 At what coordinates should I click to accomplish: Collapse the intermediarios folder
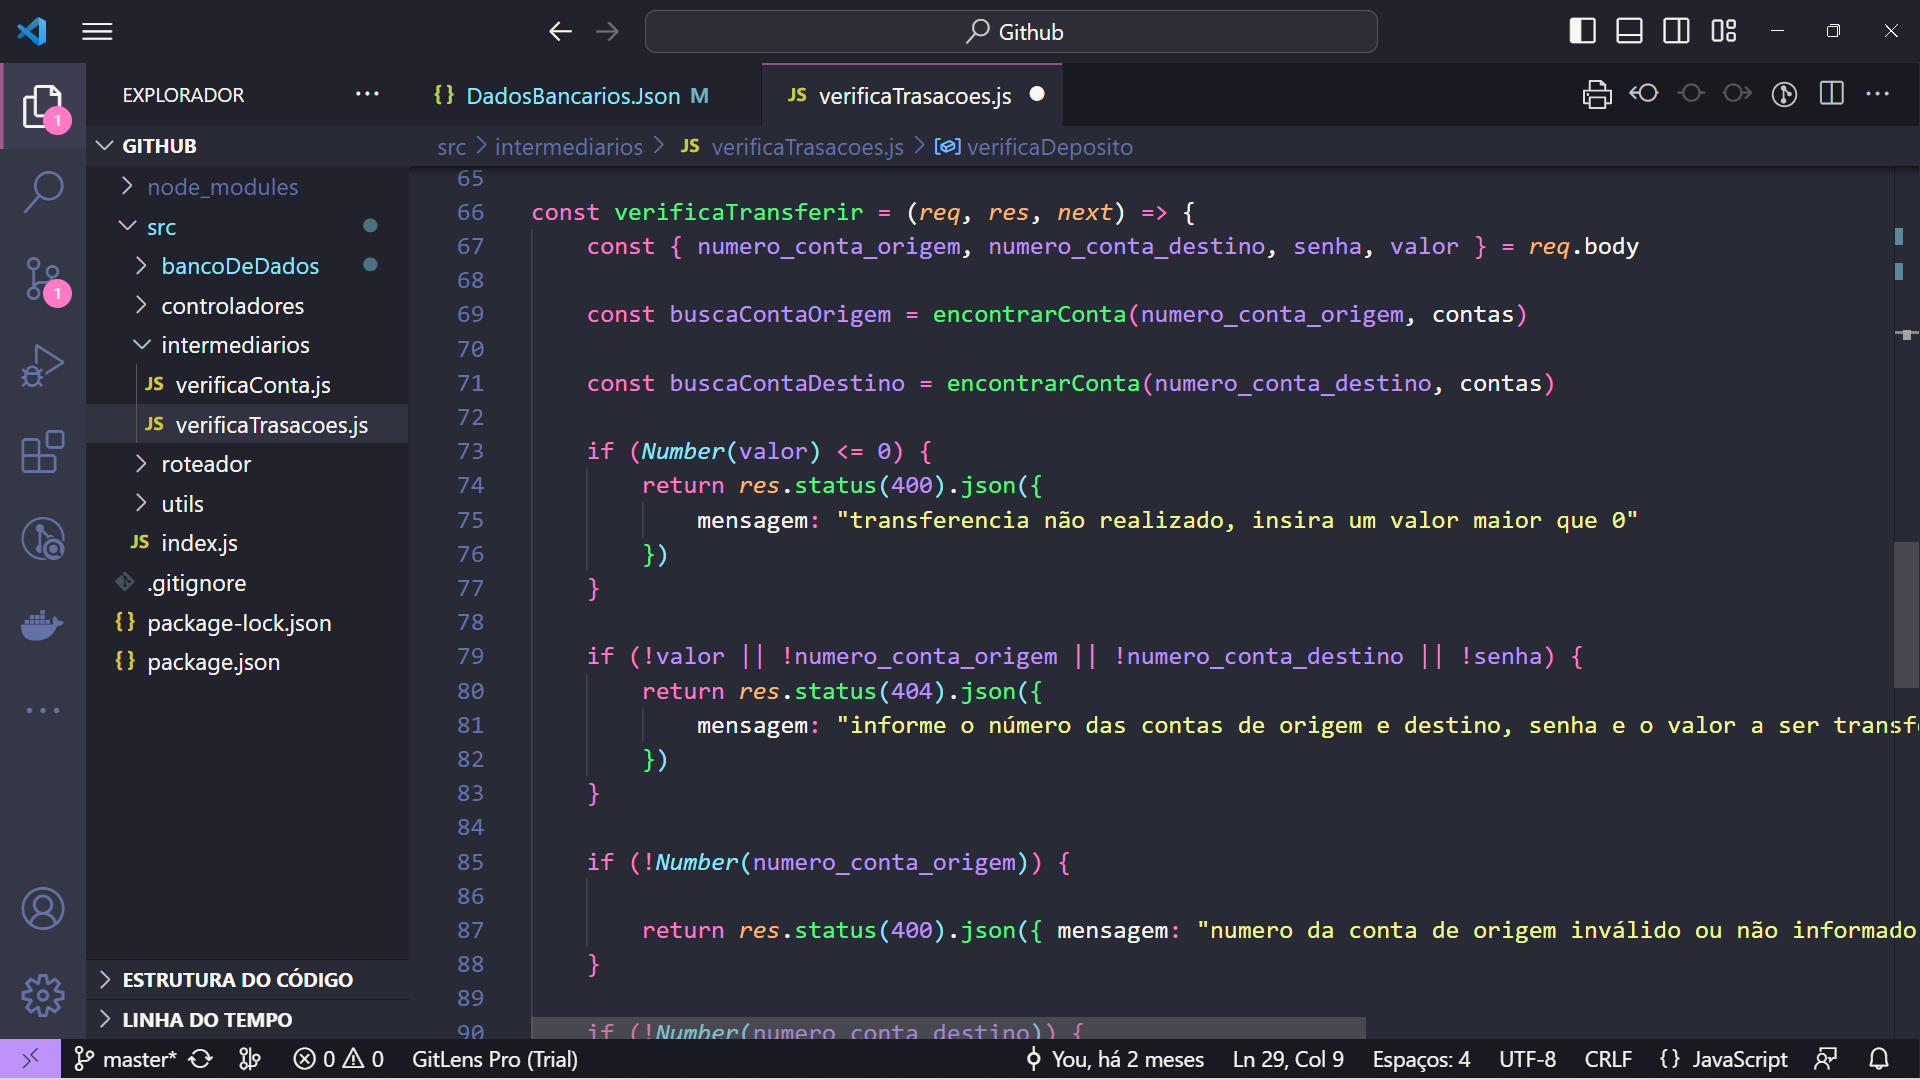point(235,345)
